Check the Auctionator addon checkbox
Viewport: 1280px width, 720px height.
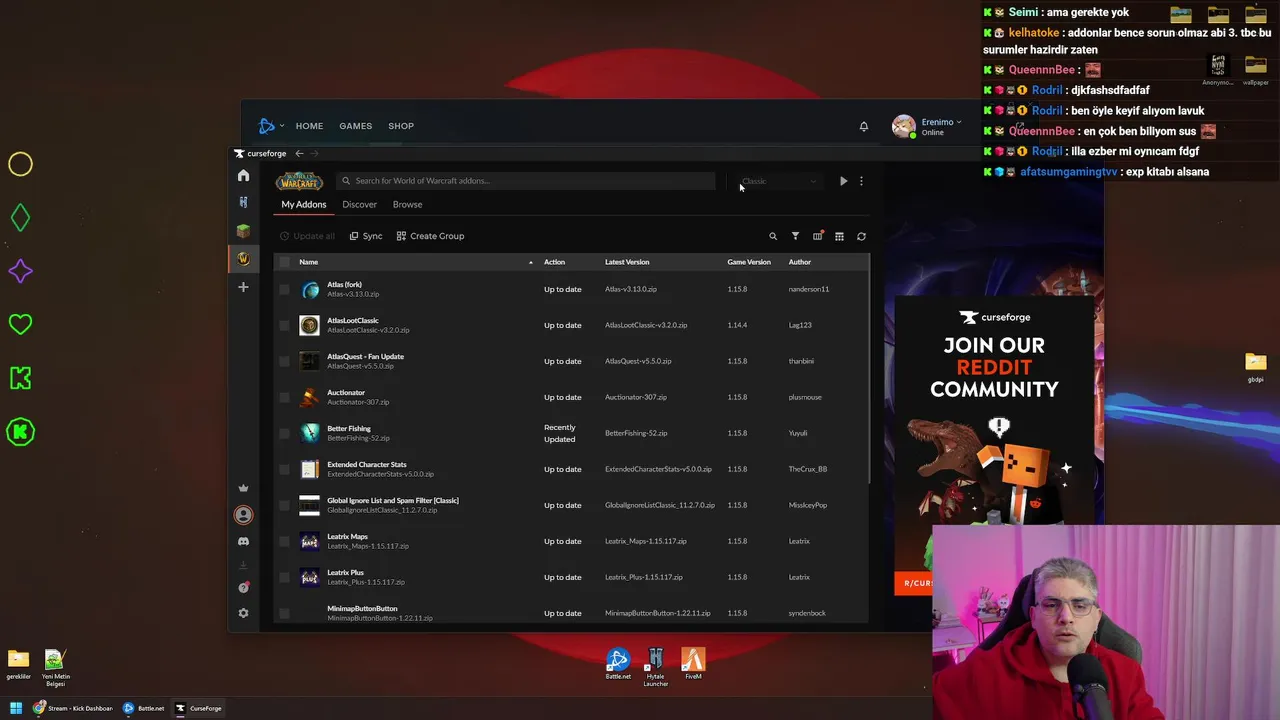click(284, 397)
